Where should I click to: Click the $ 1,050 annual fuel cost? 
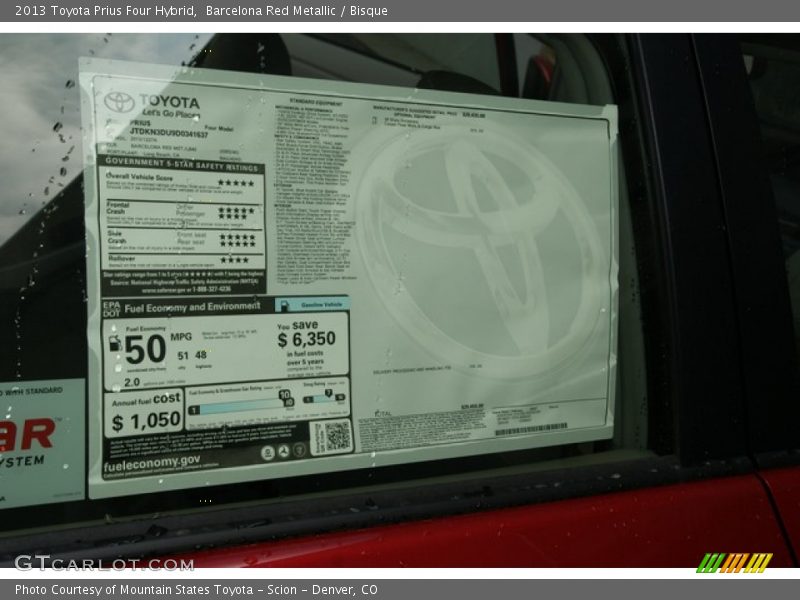click(x=146, y=421)
